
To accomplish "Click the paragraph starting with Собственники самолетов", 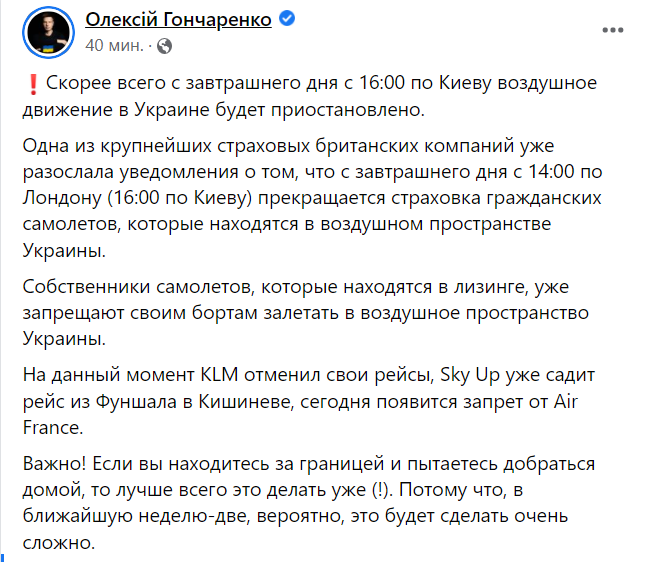I will pyautogui.click(x=306, y=312).
